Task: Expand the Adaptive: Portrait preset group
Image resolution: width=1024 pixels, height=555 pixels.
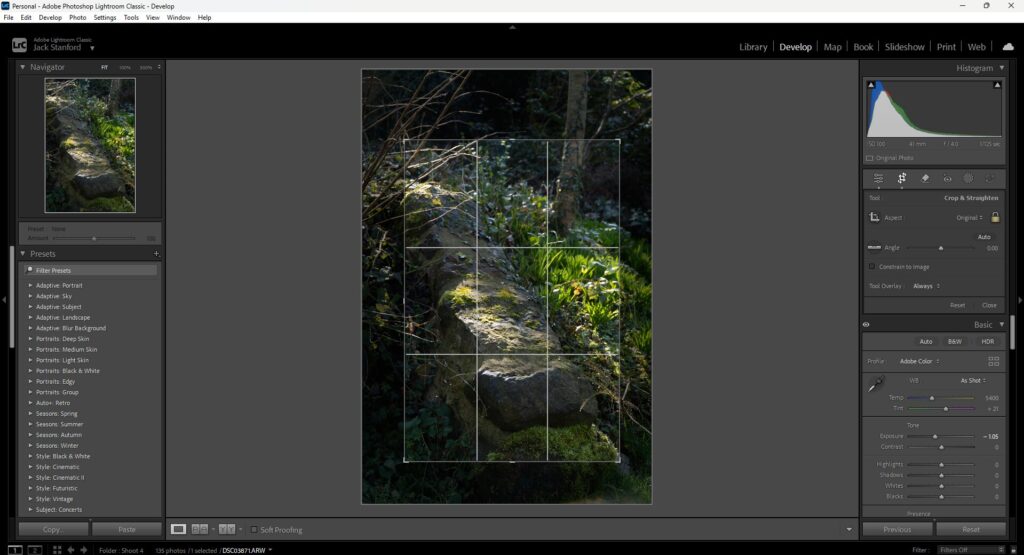Action: pyautogui.click(x=30, y=286)
